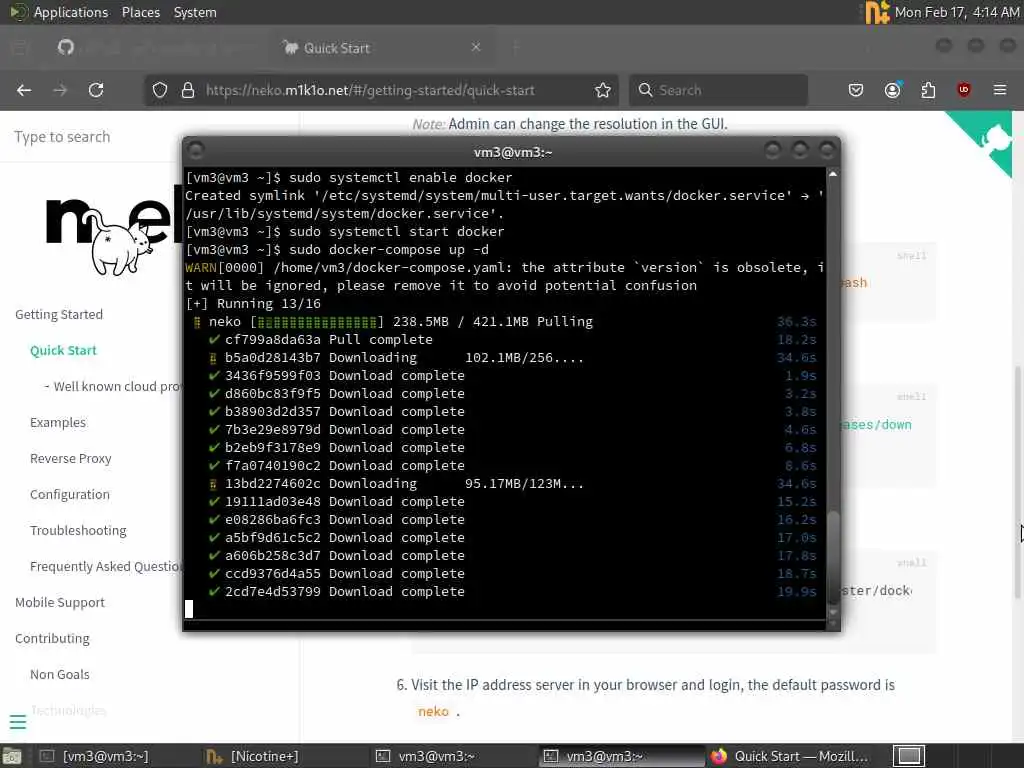Click the uBlock Origin extension icon
The image size is (1024, 768).
point(964,90)
